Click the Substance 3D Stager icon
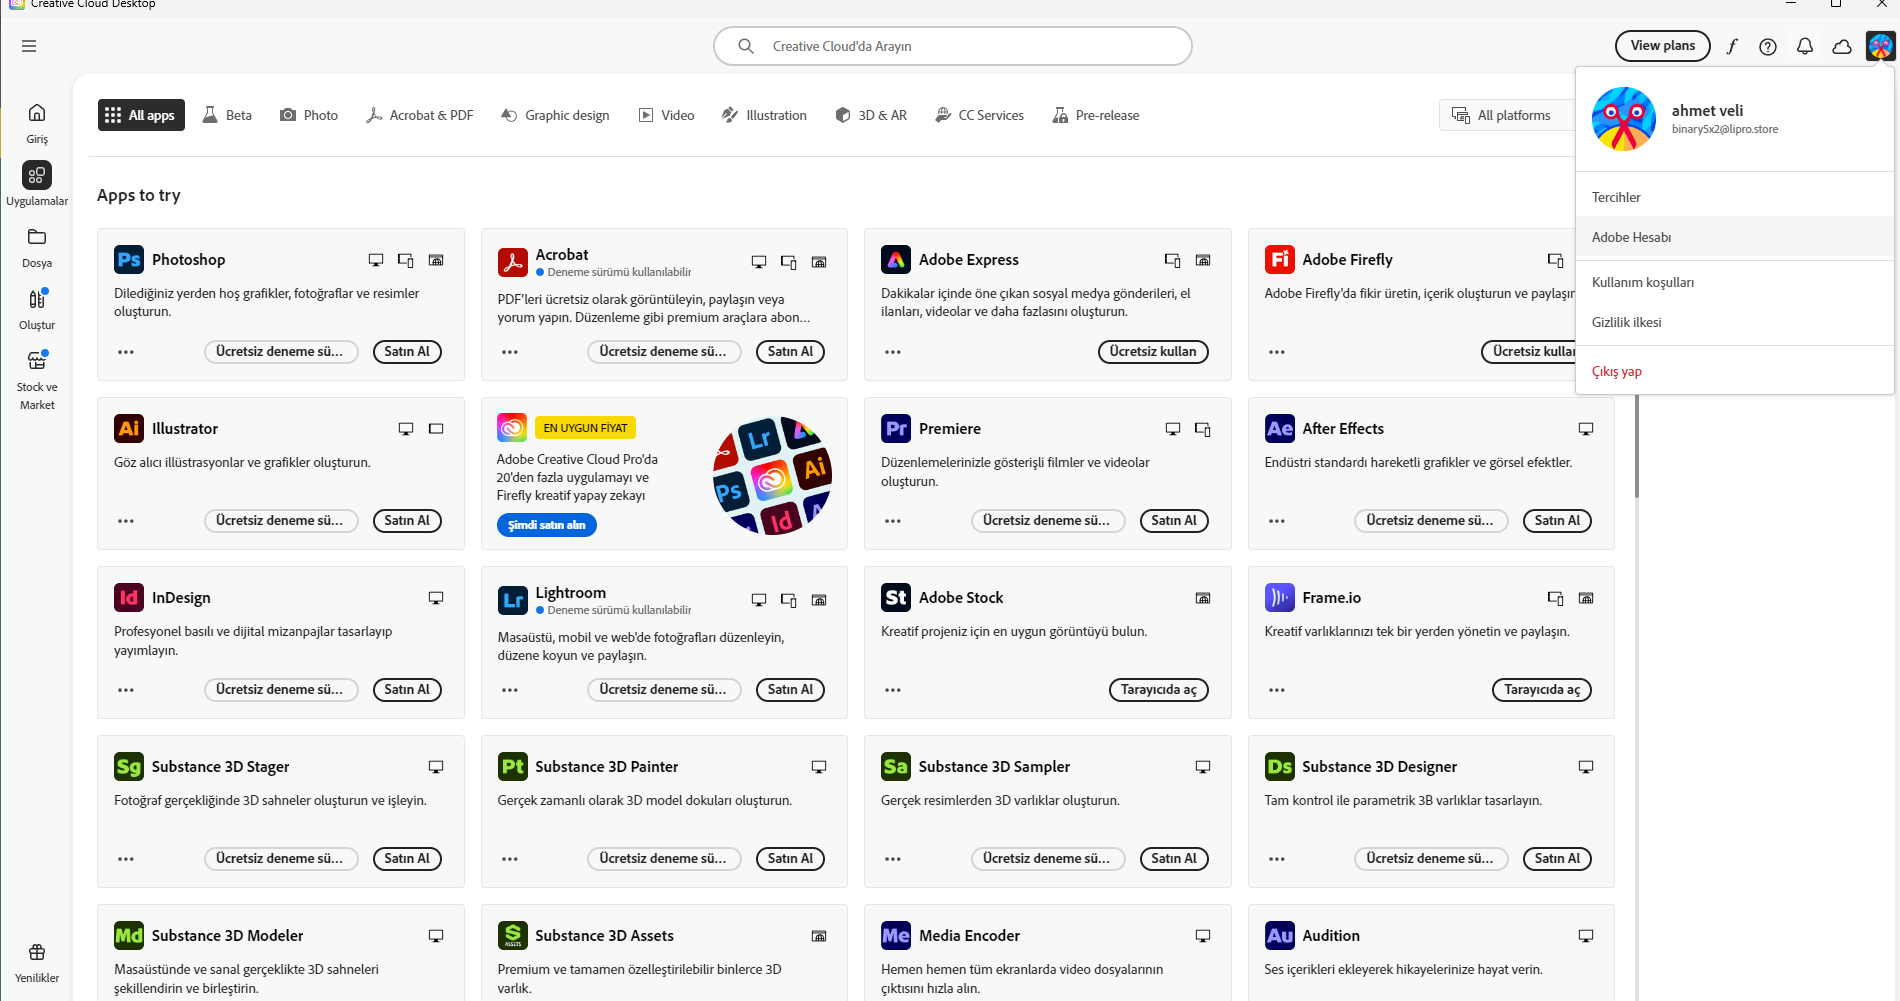 (129, 767)
